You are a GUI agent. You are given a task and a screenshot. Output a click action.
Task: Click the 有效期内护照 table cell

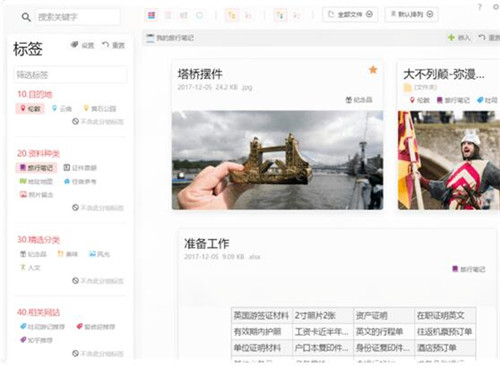coord(262,332)
